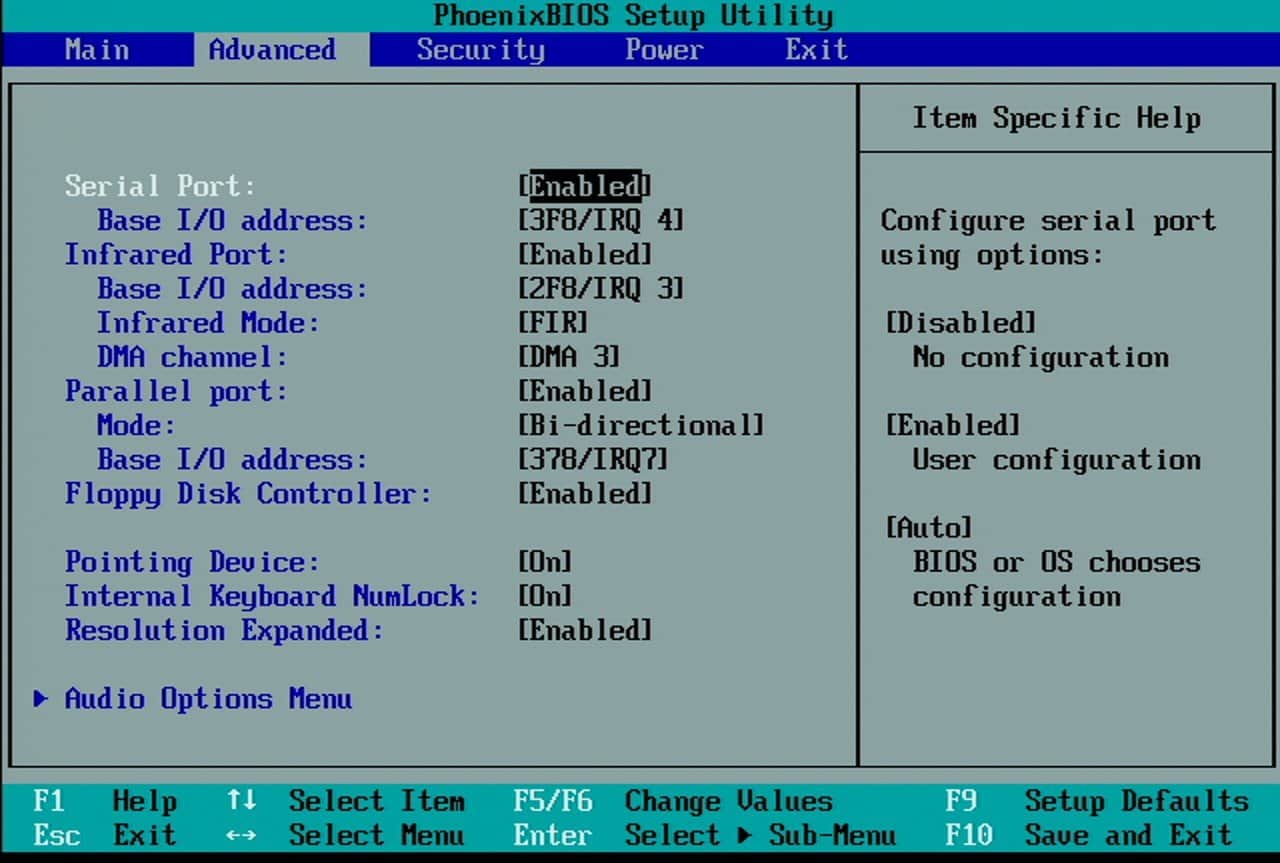Change the 2F8/IRQ 3 infrared address value
1280x863 pixels.
point(601,288)
